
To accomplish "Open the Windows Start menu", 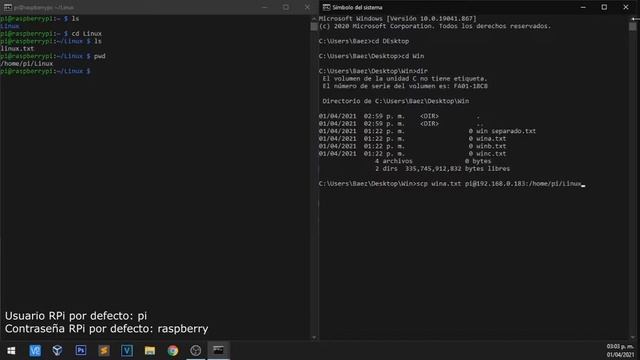I will 11,350.
